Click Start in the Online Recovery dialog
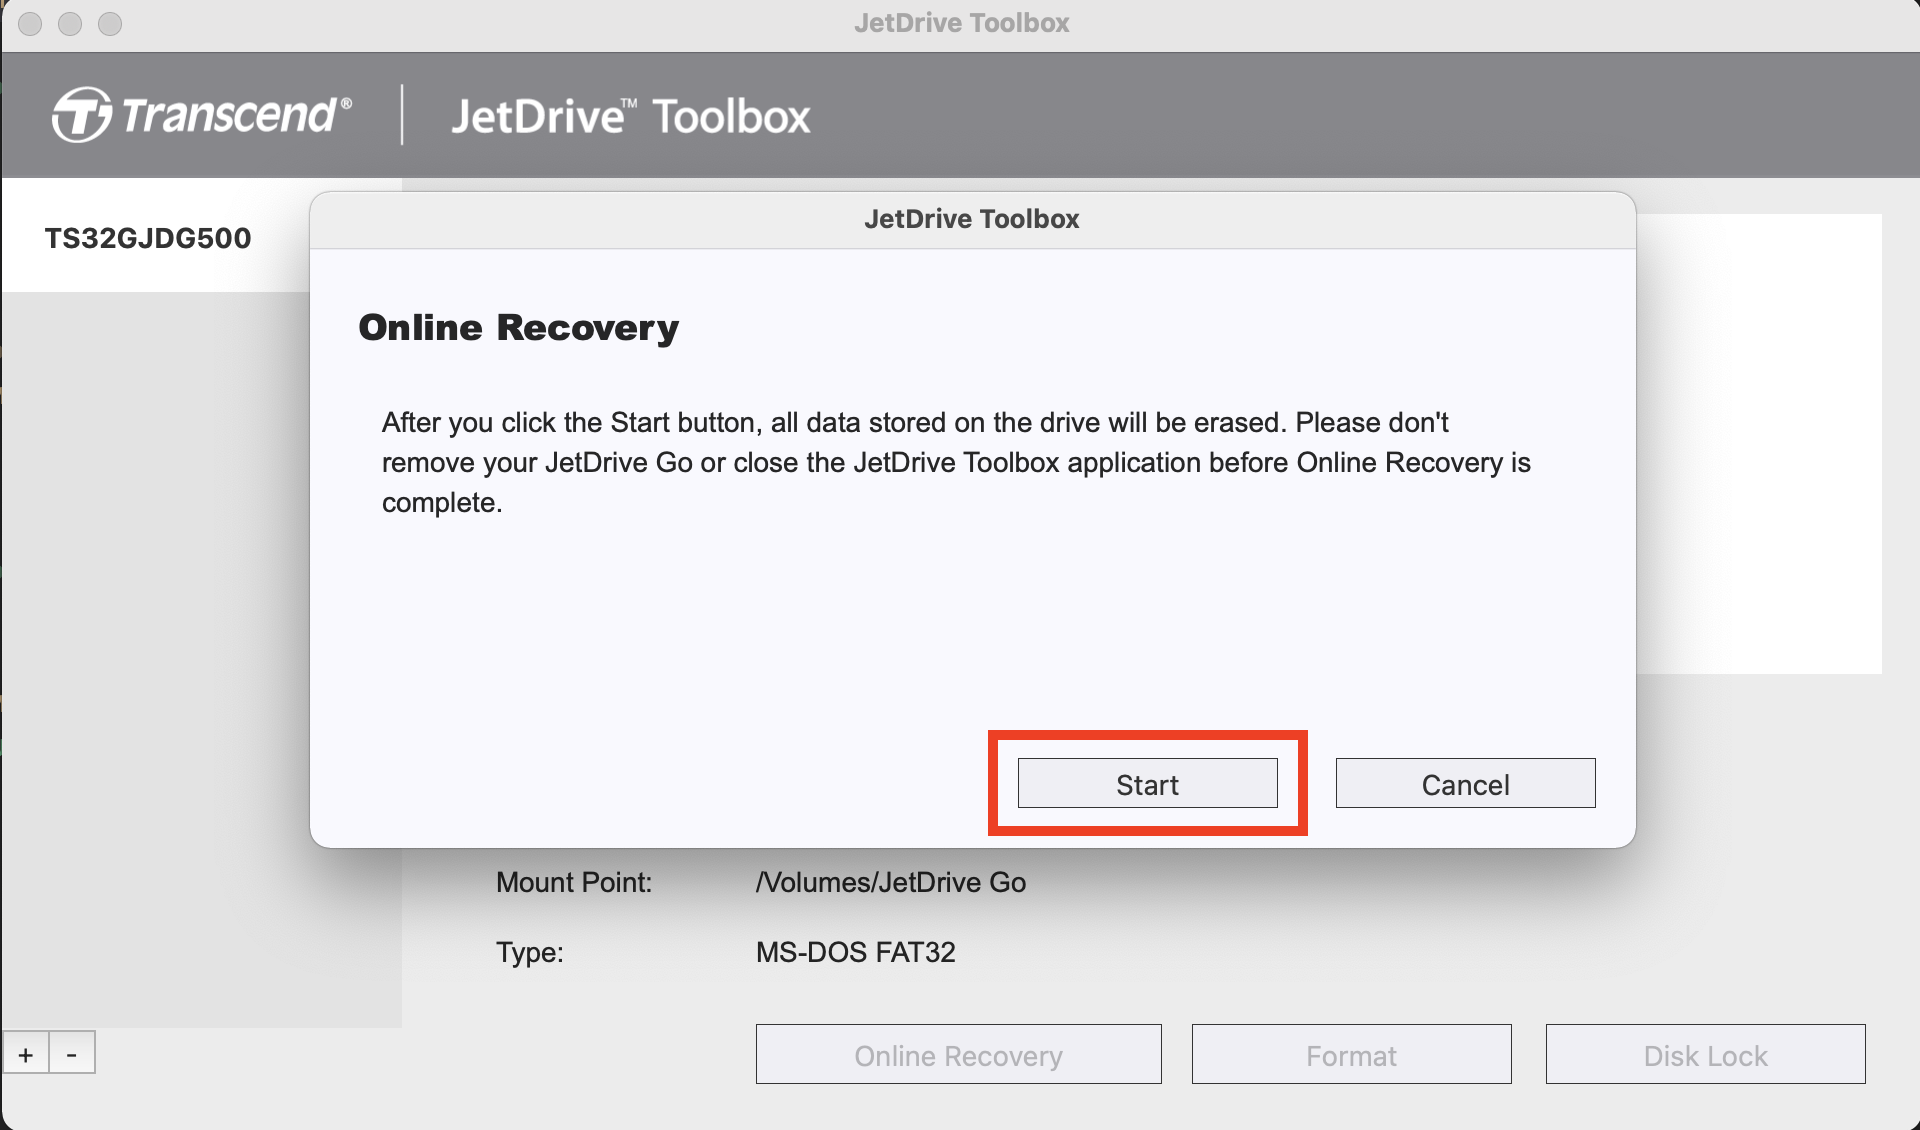The height and width of the screenshot is (1130, 1920). 1147,783
